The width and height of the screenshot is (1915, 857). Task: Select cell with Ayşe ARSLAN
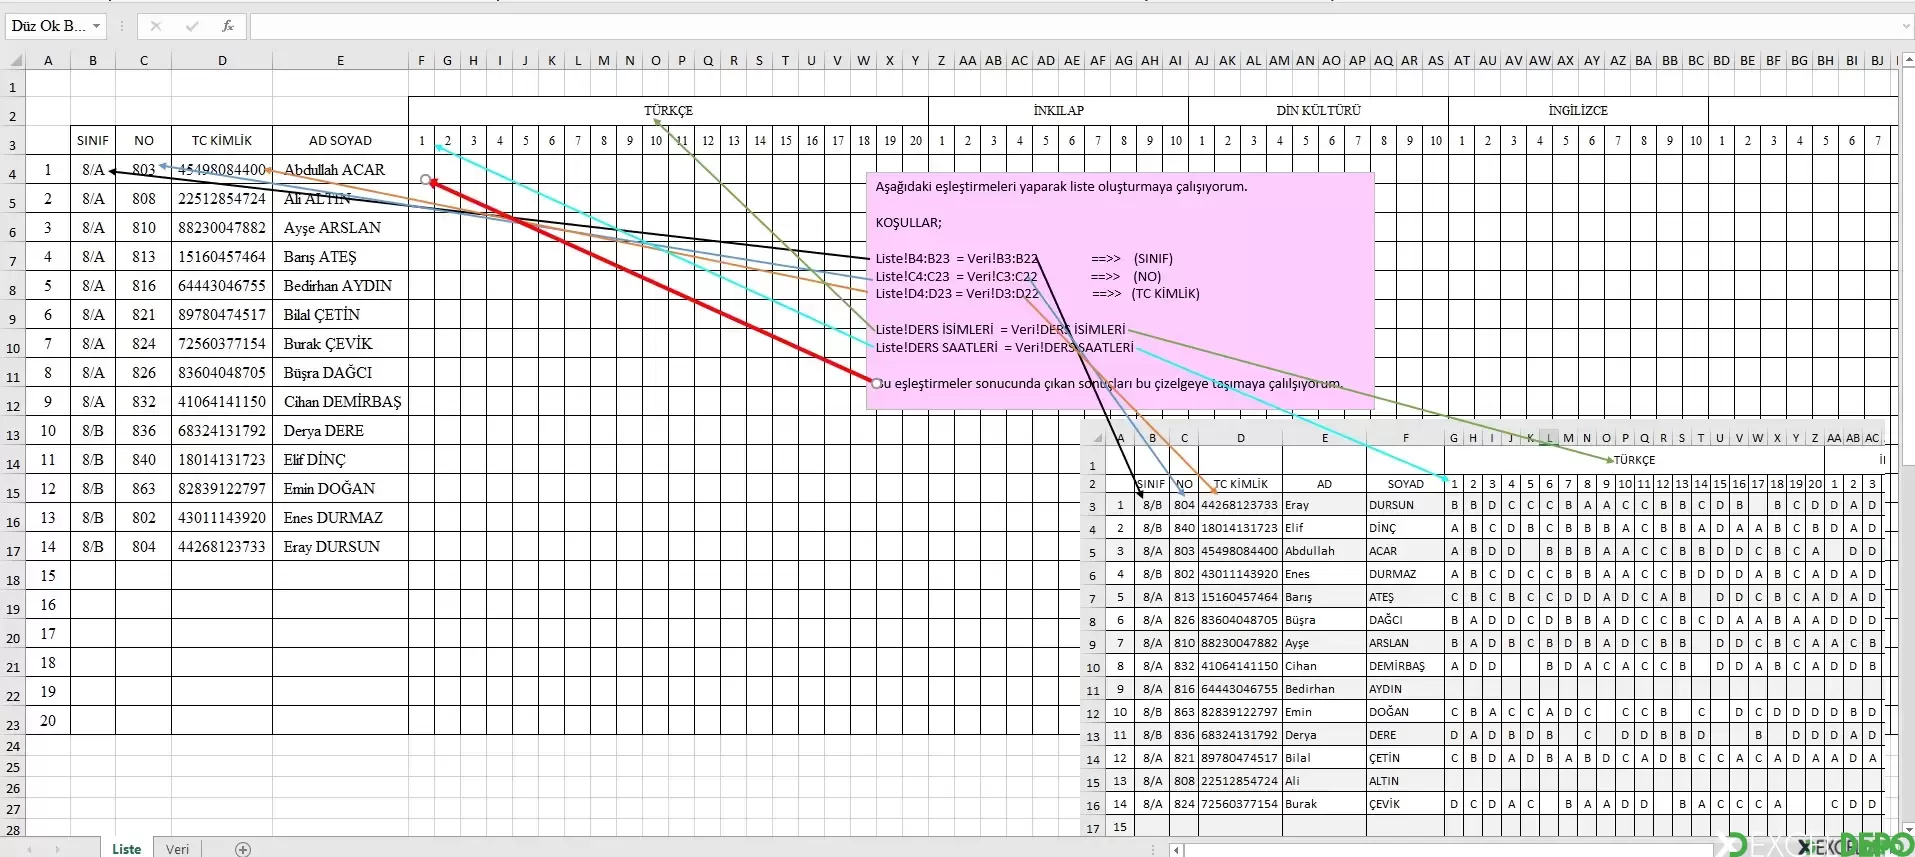340,228
